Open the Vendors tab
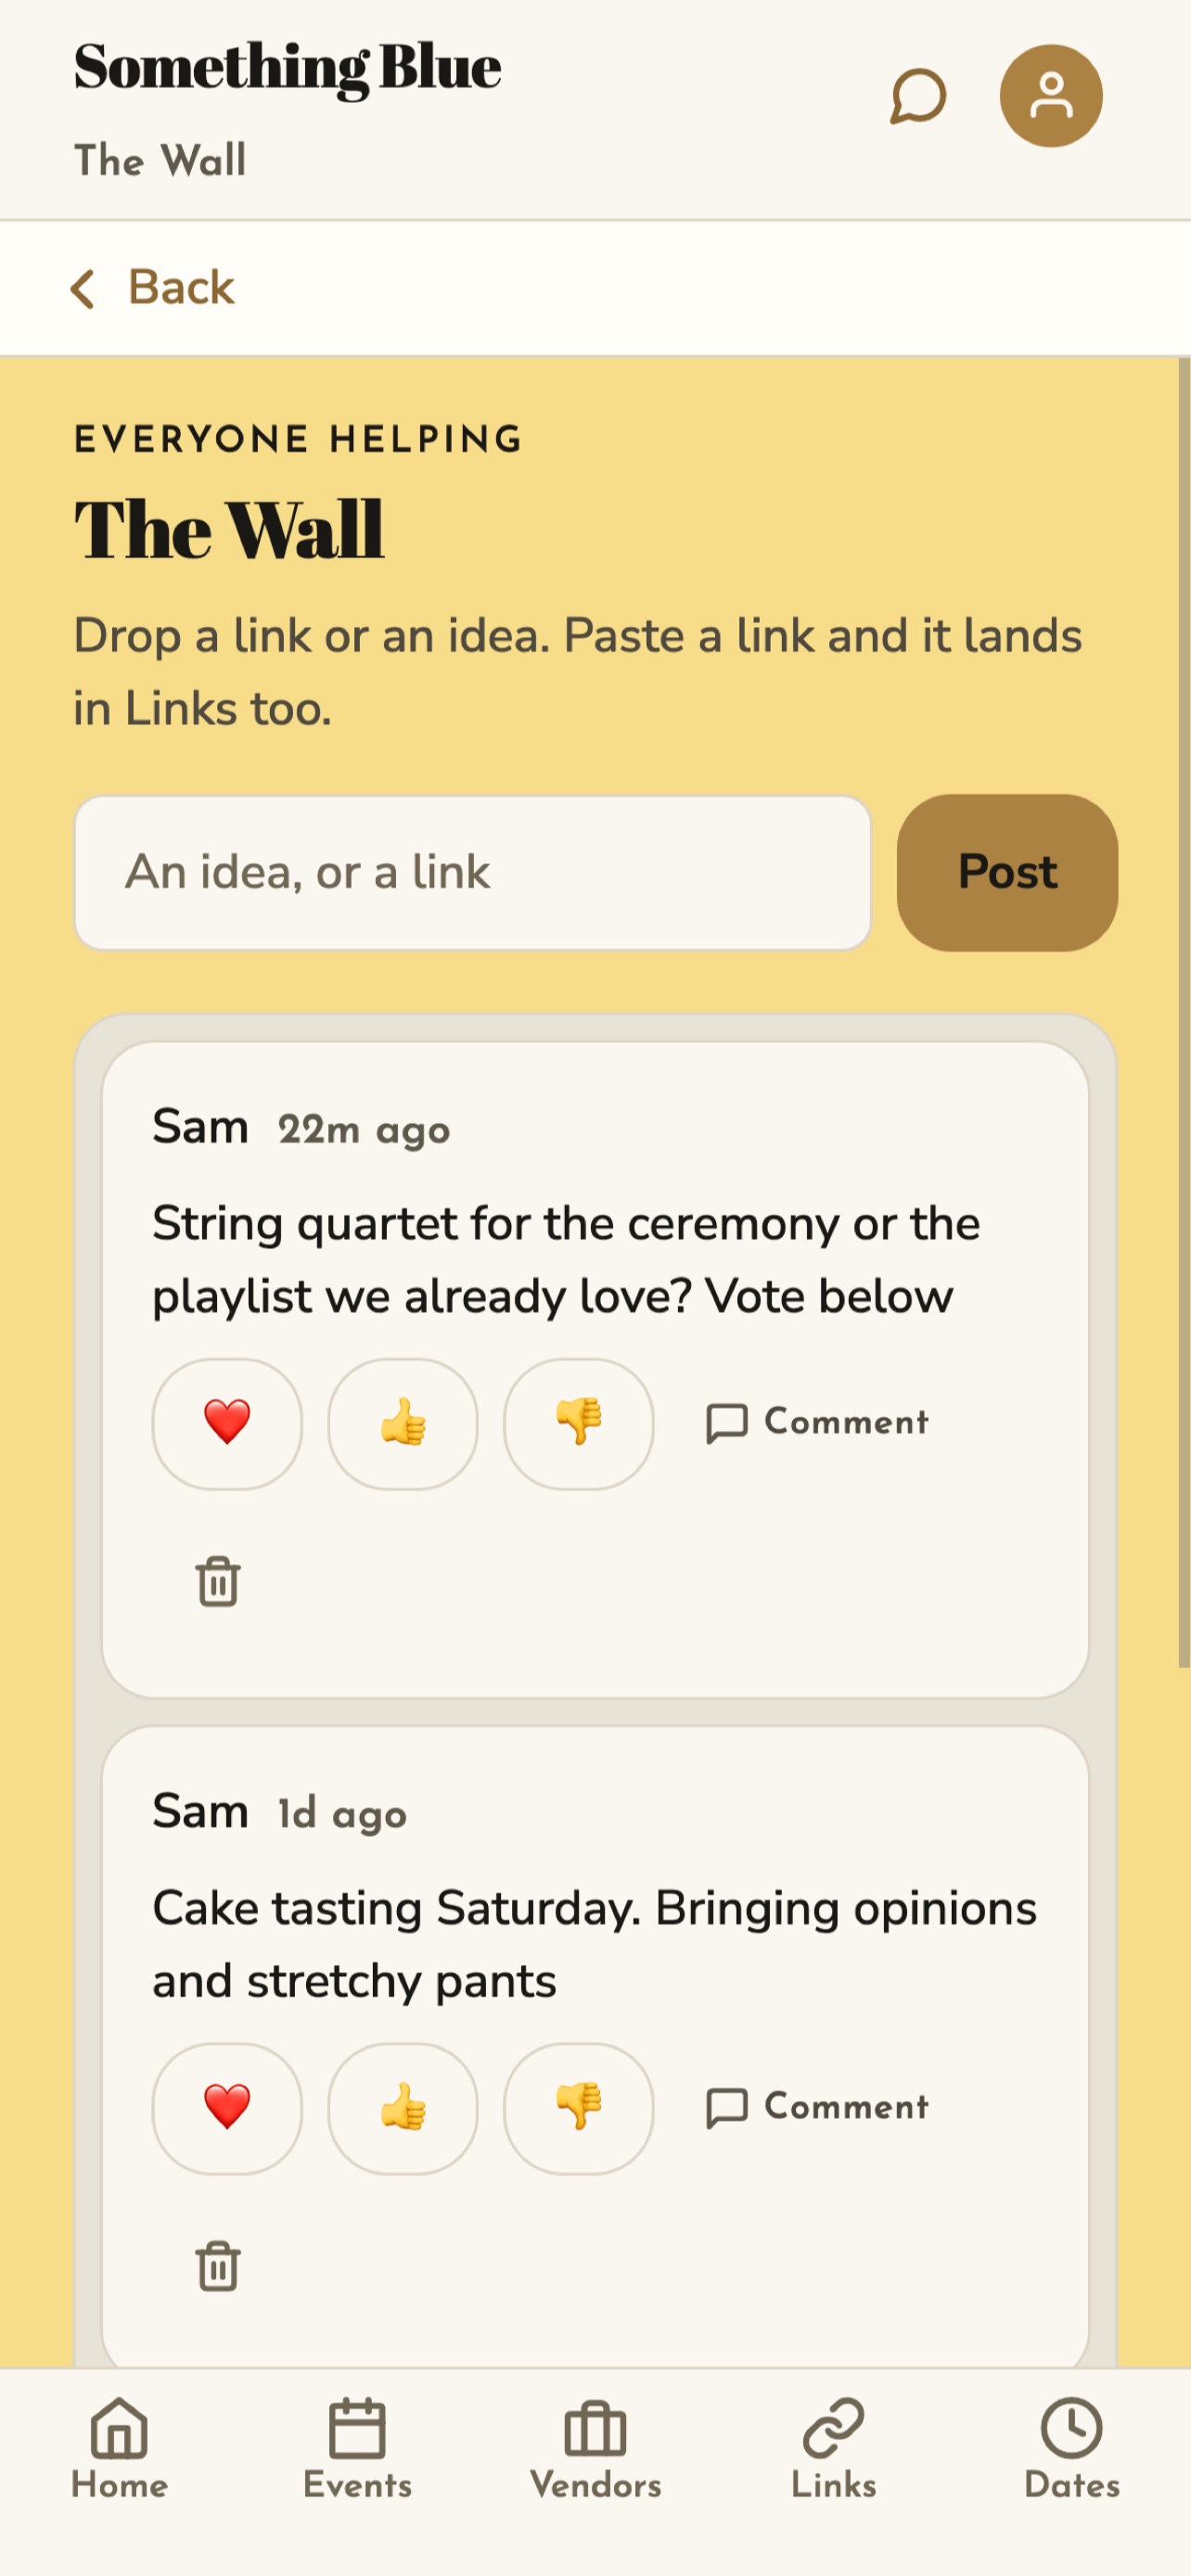Screen dimensions: 1191x2576 point(596,2448)
